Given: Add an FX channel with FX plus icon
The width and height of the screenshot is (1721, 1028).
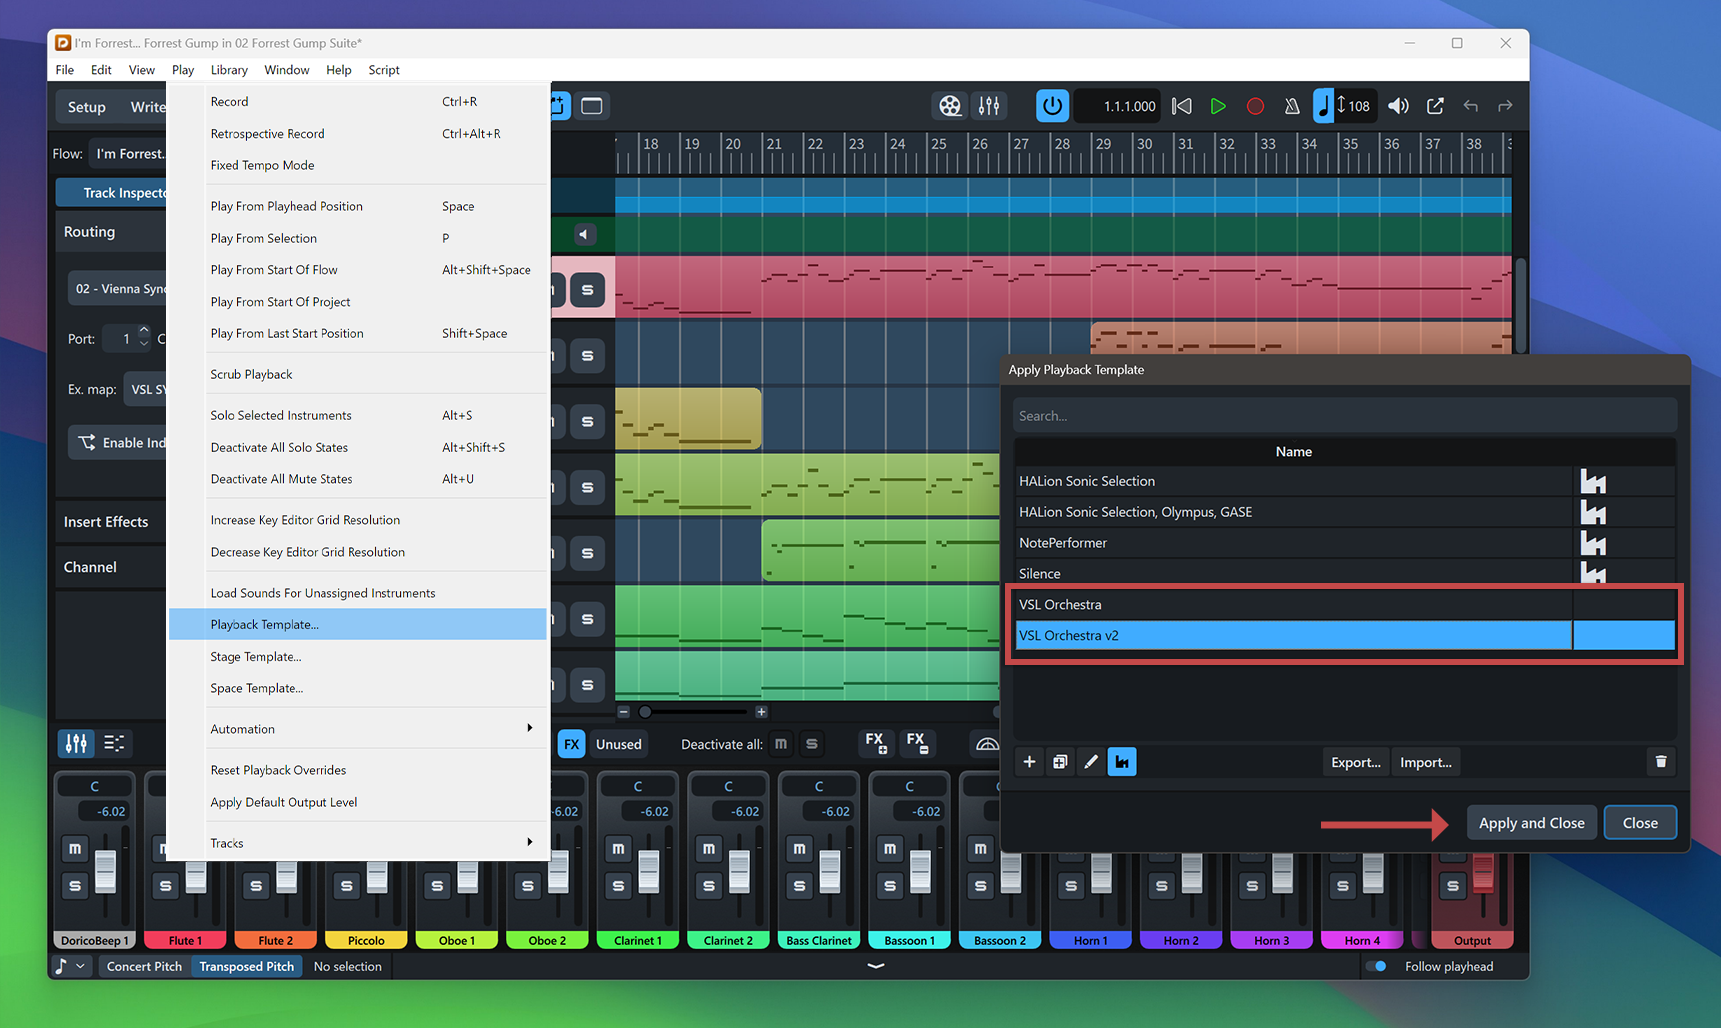Looking at the screenshot, I should point(875,743).
